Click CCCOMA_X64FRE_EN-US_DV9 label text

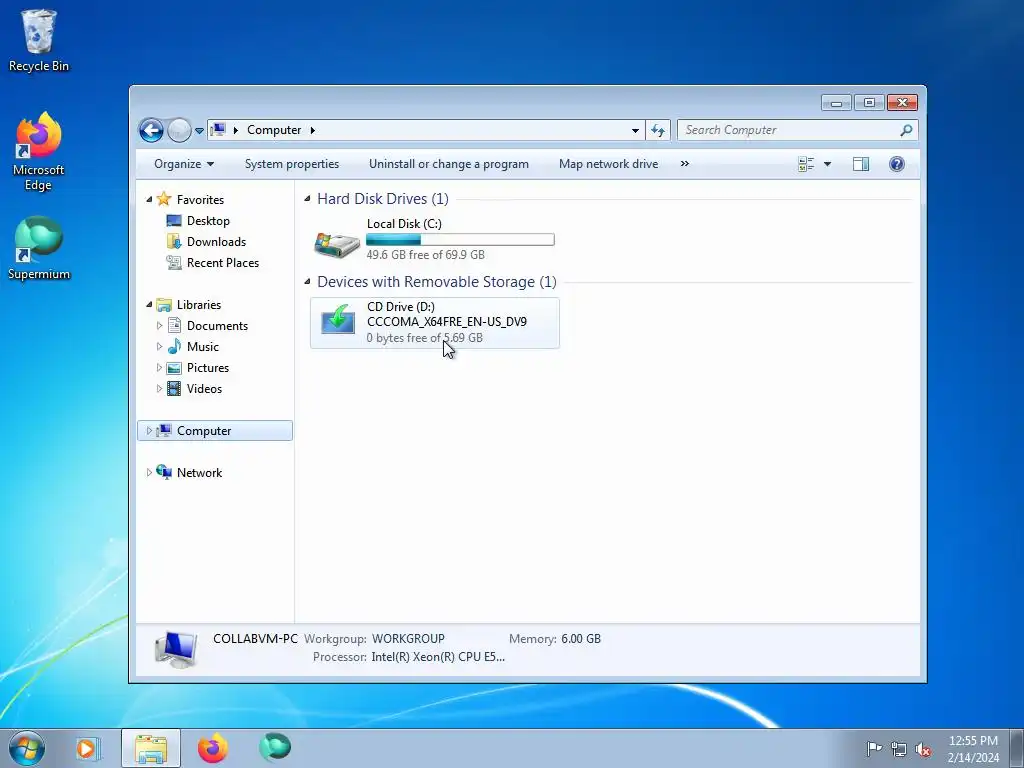click(447, 321)
